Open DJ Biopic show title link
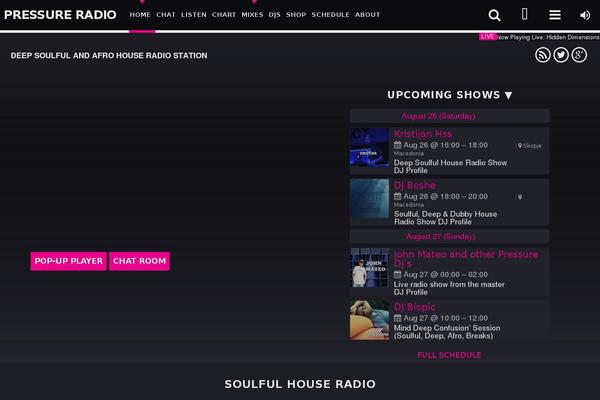Screen dimensions: 600x400 click(x=415, y=307)
